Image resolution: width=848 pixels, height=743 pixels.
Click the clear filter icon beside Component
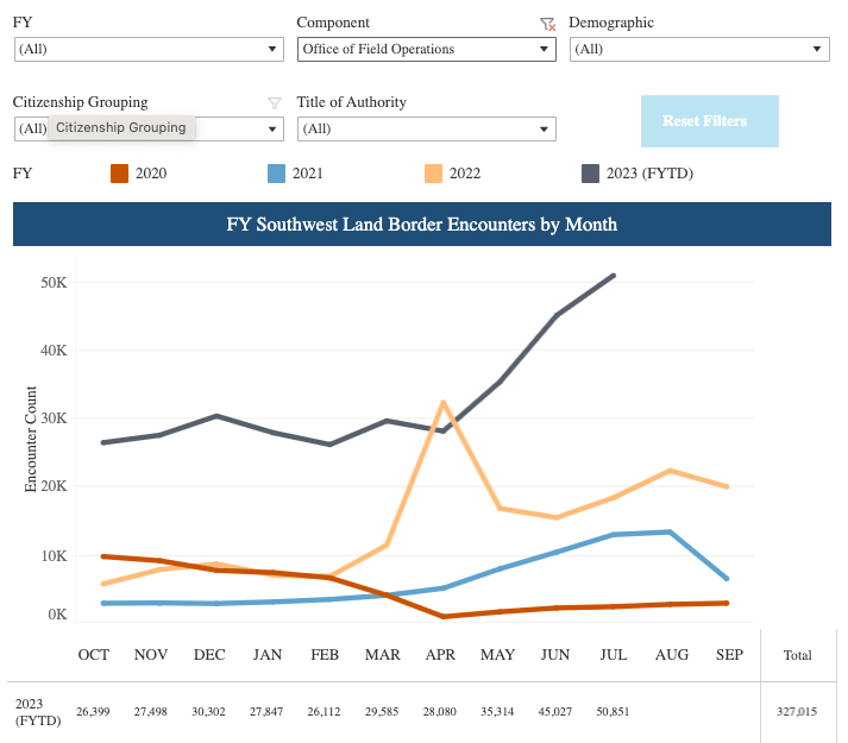(547, 24)
